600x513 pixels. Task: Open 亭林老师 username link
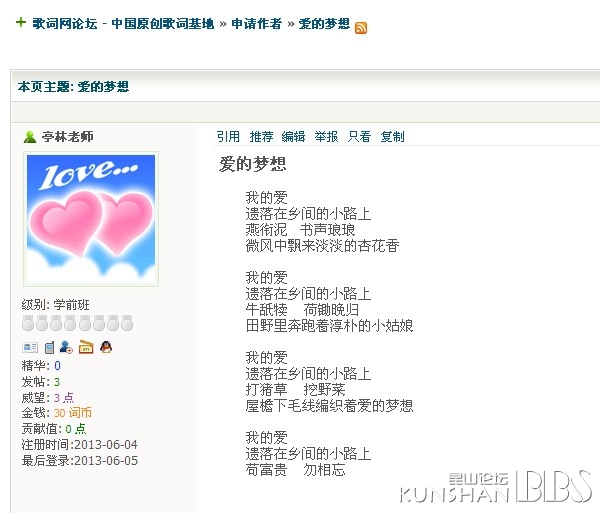[x=68, y=137]
